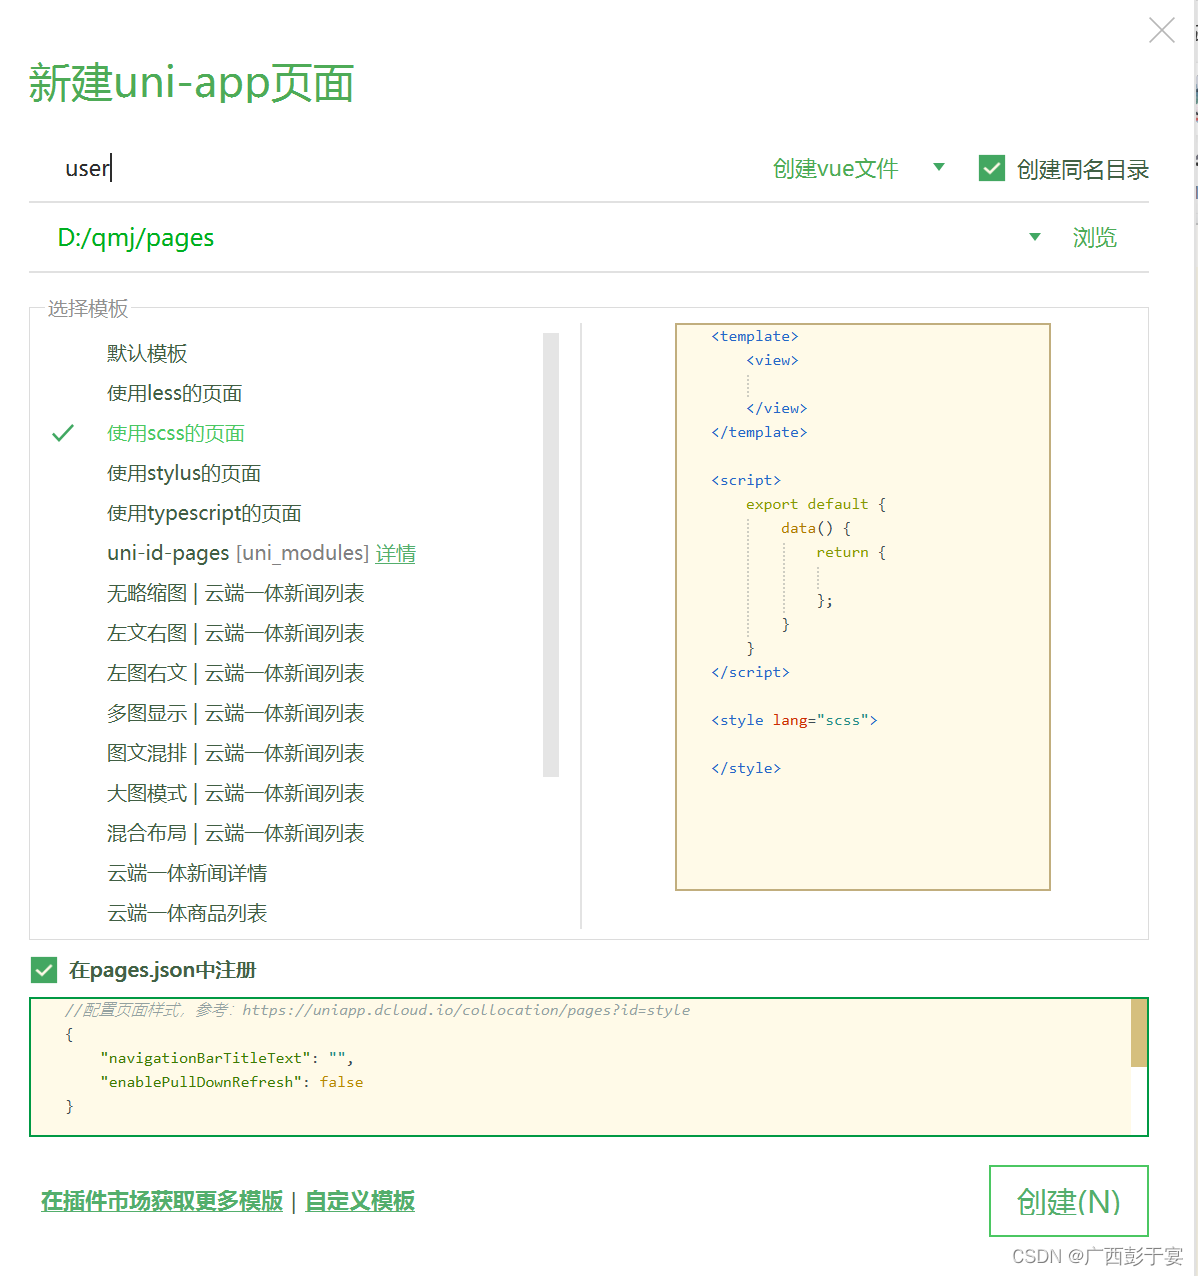
Task: Expand the D:/qmj/pages path dropdown
Action: pos(1034,237)
